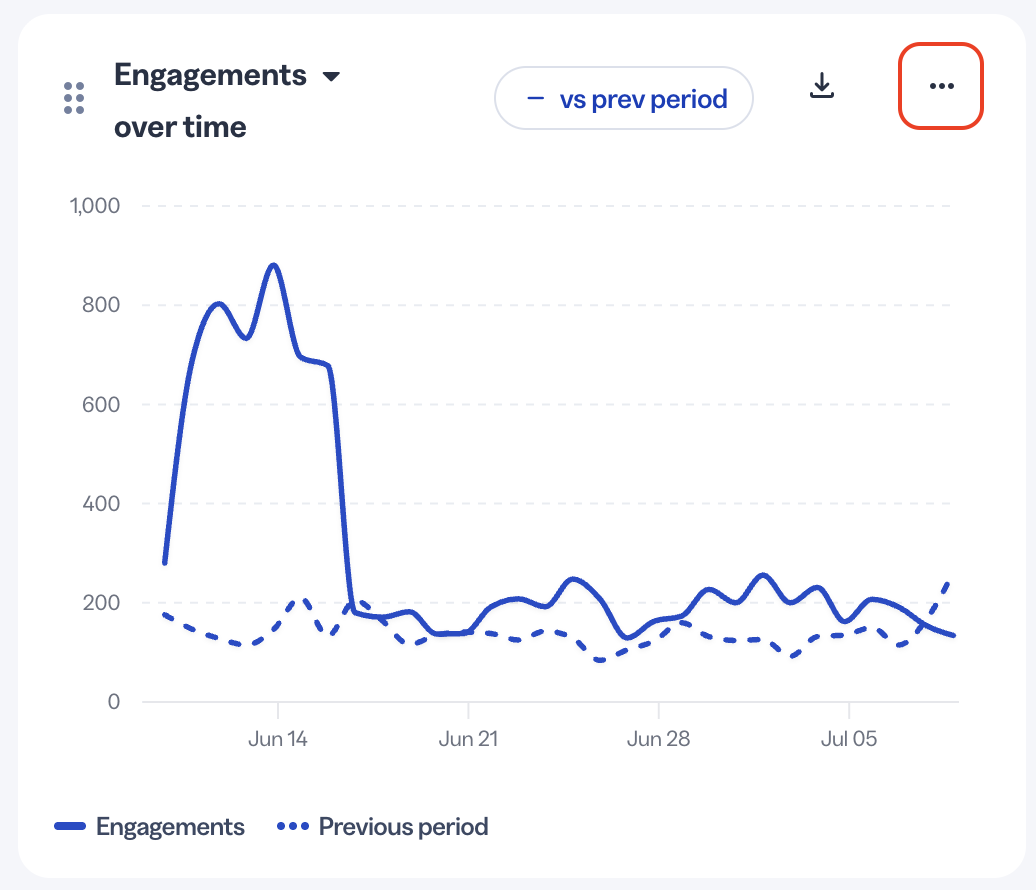Expand the Engagements metric dropdown arrow
This screenshot has width=1036, height=890.
(x=331, y=77)
